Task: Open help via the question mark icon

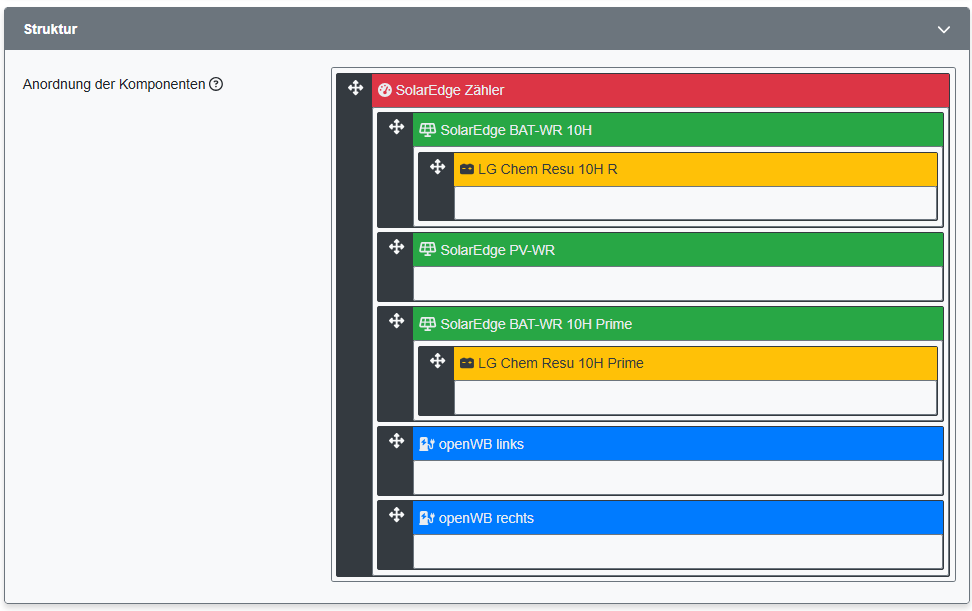Action: 216,85
